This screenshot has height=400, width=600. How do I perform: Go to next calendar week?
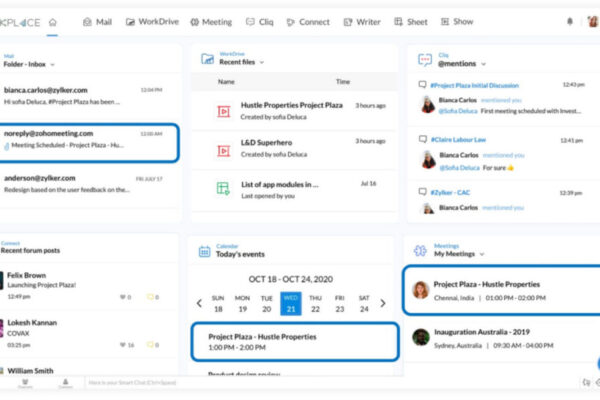[383, 304]
